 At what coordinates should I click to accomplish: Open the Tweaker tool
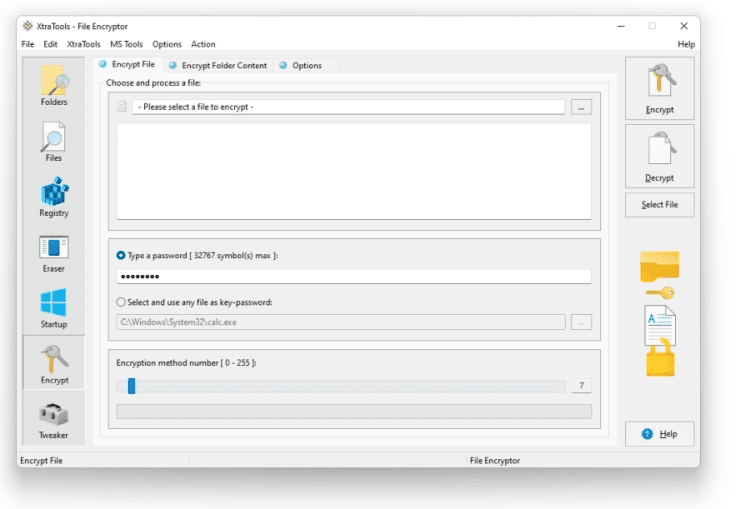click(x=54, y=420)
